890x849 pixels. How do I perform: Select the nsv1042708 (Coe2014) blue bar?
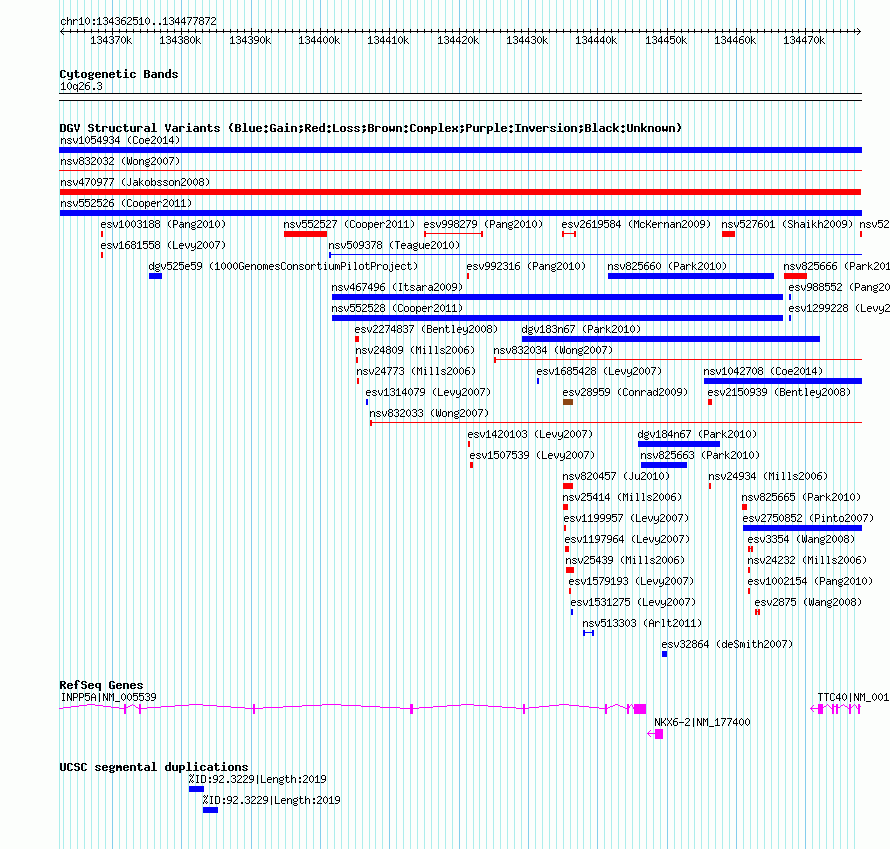(783, 381)
